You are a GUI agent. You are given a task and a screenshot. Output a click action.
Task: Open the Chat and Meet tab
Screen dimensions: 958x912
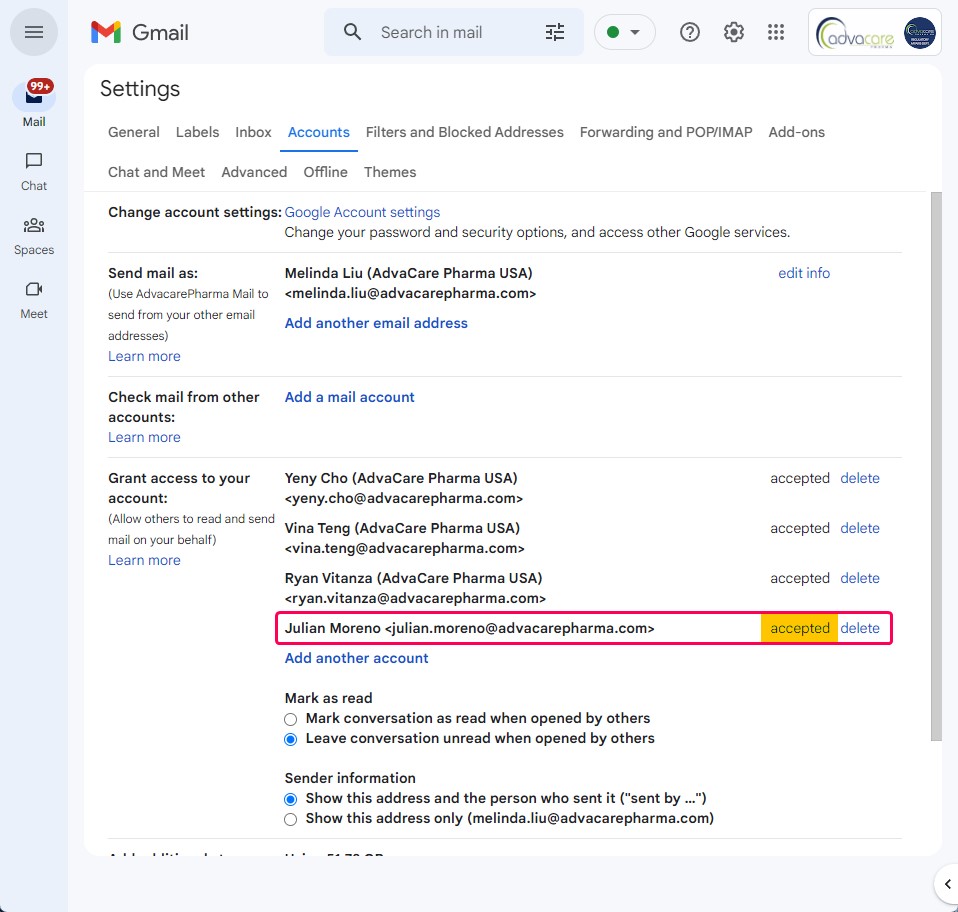[156, 172]
